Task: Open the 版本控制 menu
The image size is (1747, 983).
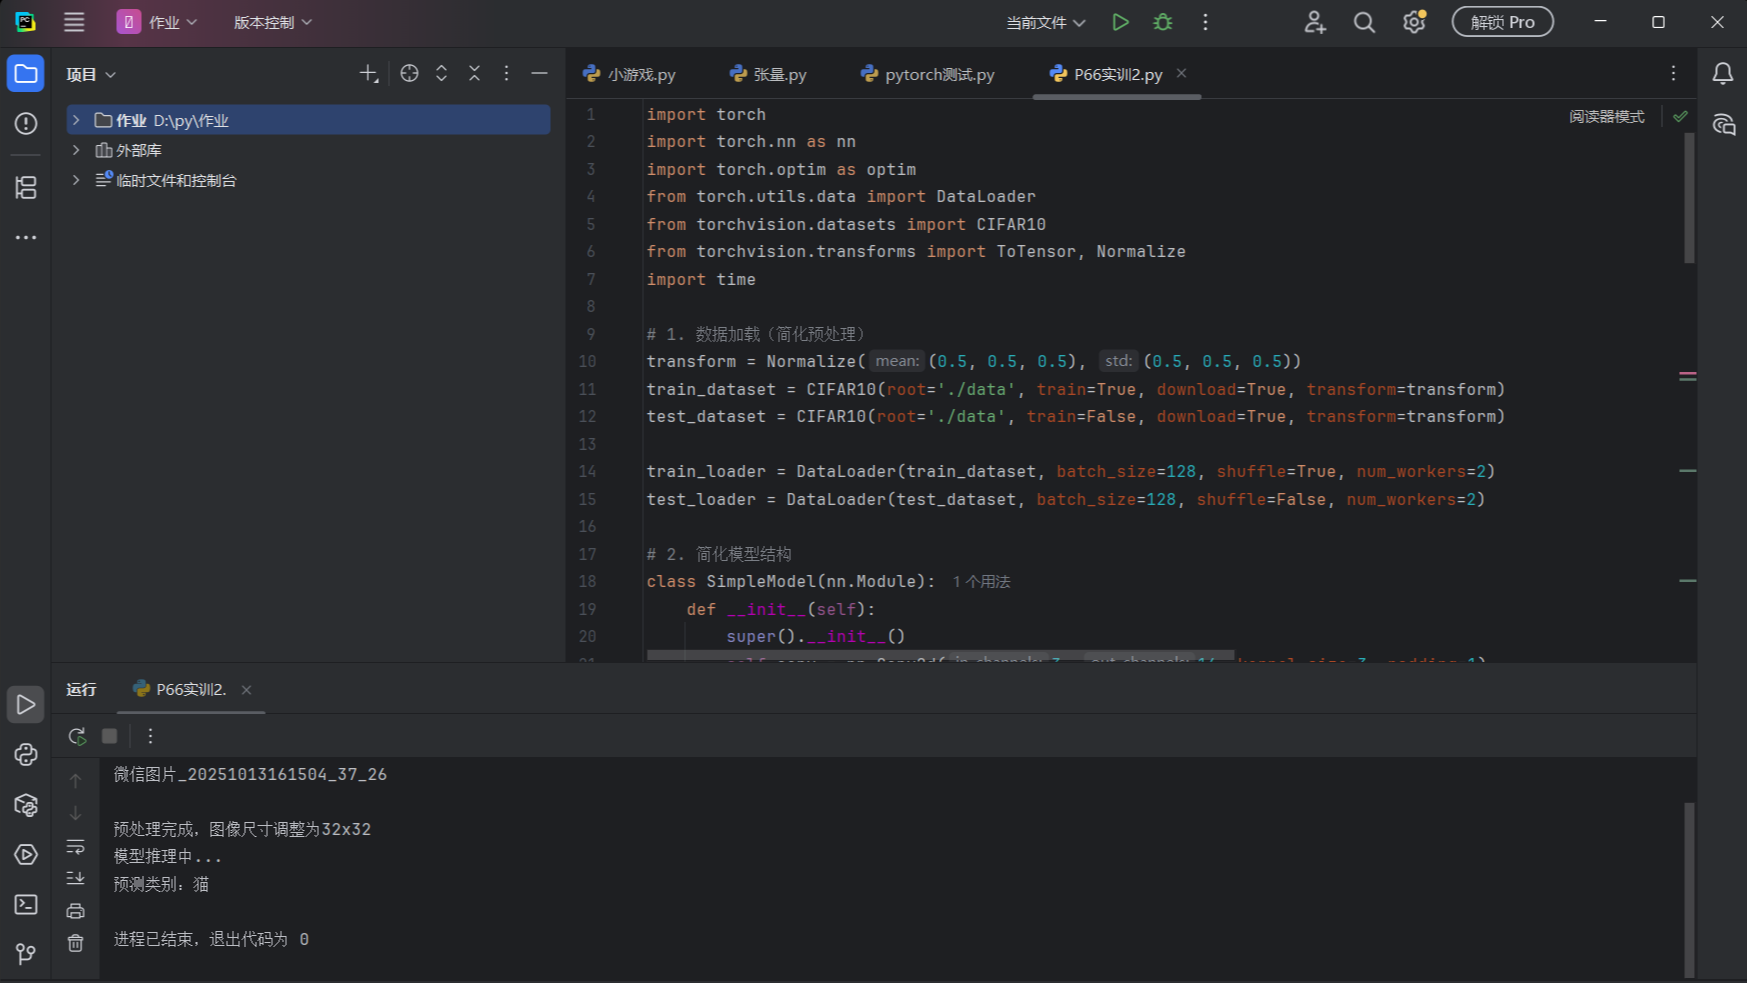Action: coord(273,22)
